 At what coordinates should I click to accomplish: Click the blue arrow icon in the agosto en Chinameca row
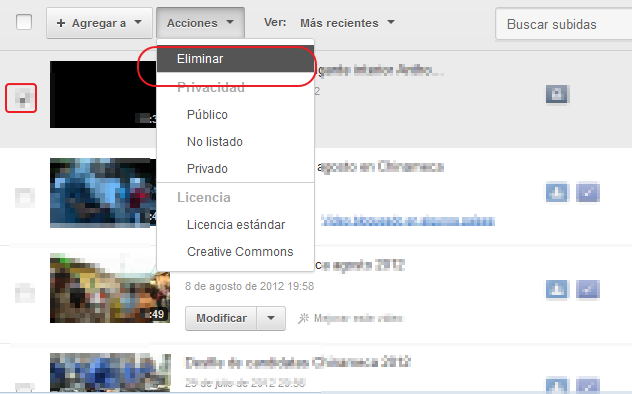pos(557,193)
